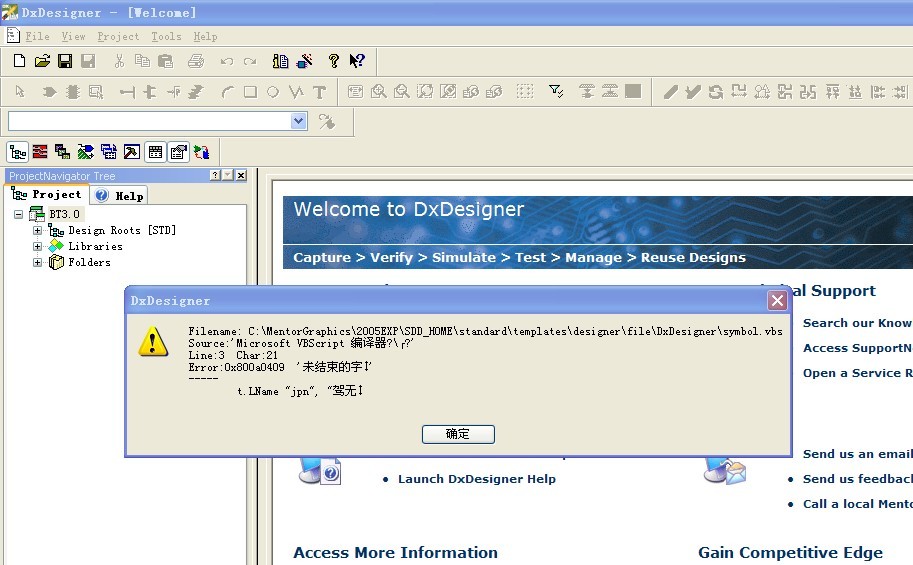Click the Open a Service Request link
This screenshot has width=913, height=565.
pos(858,373)
